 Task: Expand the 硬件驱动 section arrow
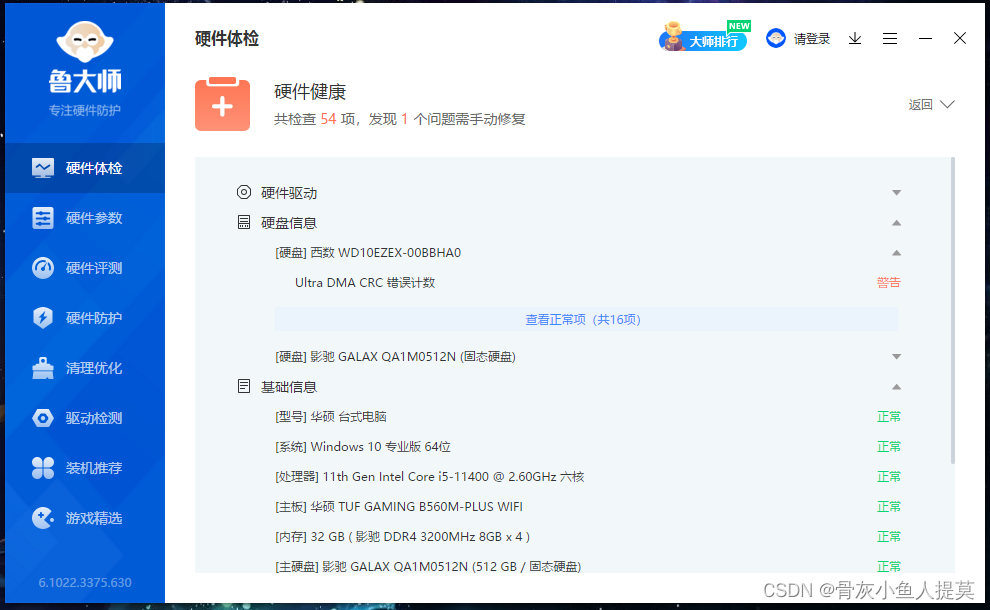click(897, 193)
